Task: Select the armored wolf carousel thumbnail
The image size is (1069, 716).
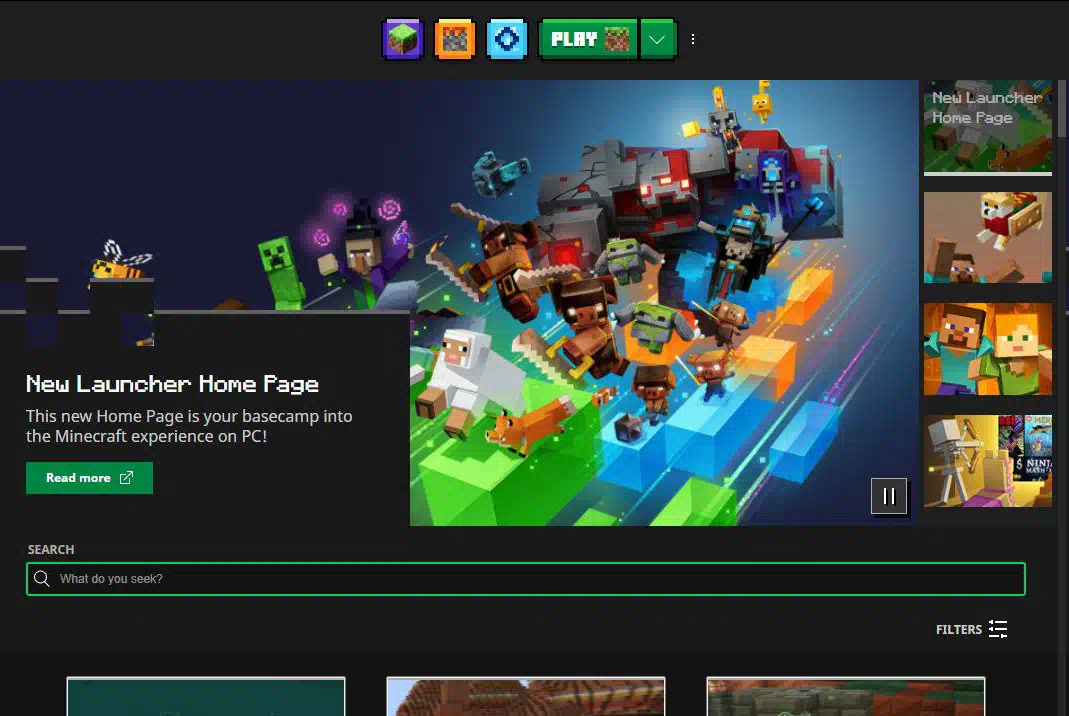Action: (x=988, y=237)
